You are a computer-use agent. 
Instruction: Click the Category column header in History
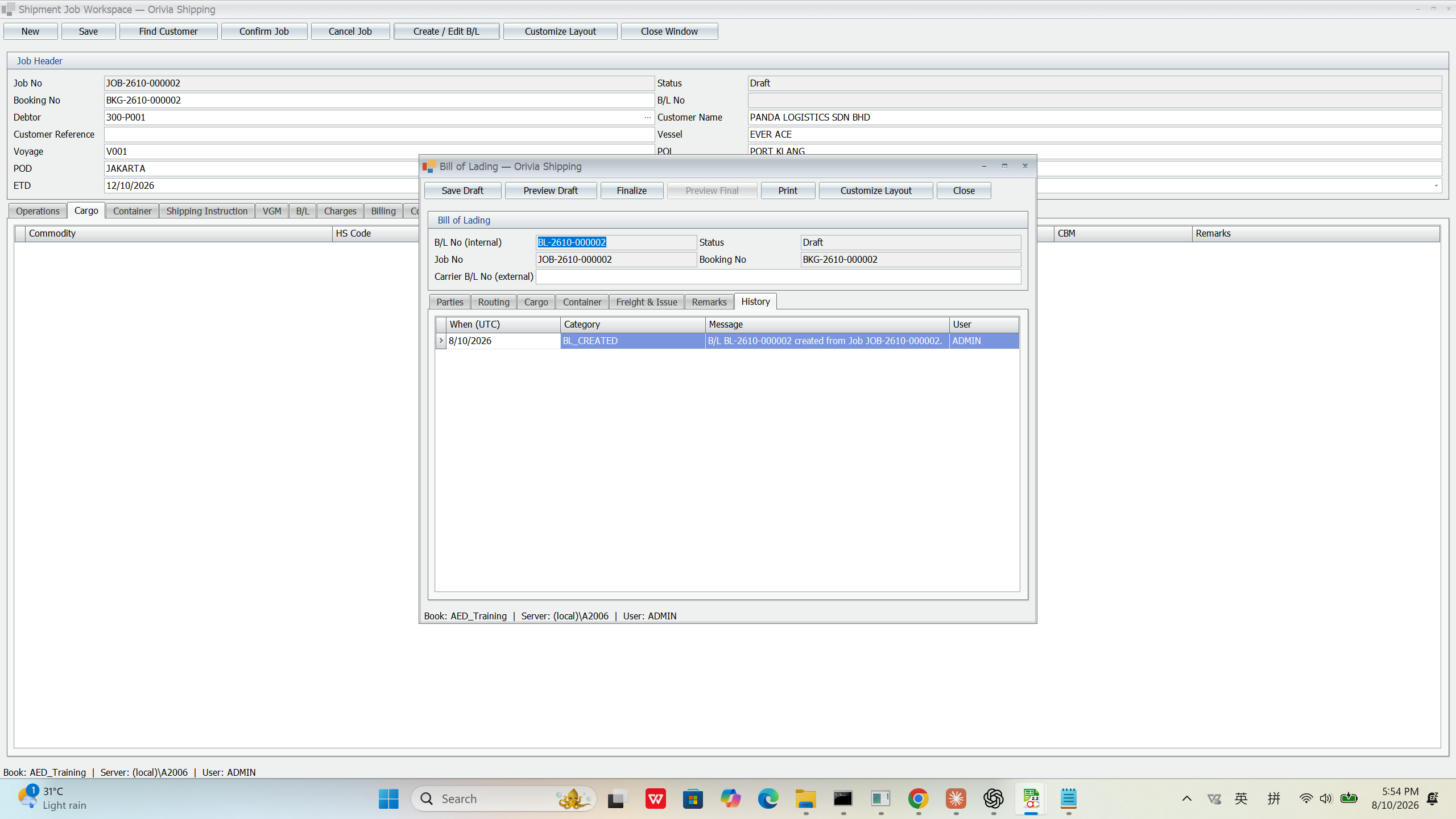point(633,324)
